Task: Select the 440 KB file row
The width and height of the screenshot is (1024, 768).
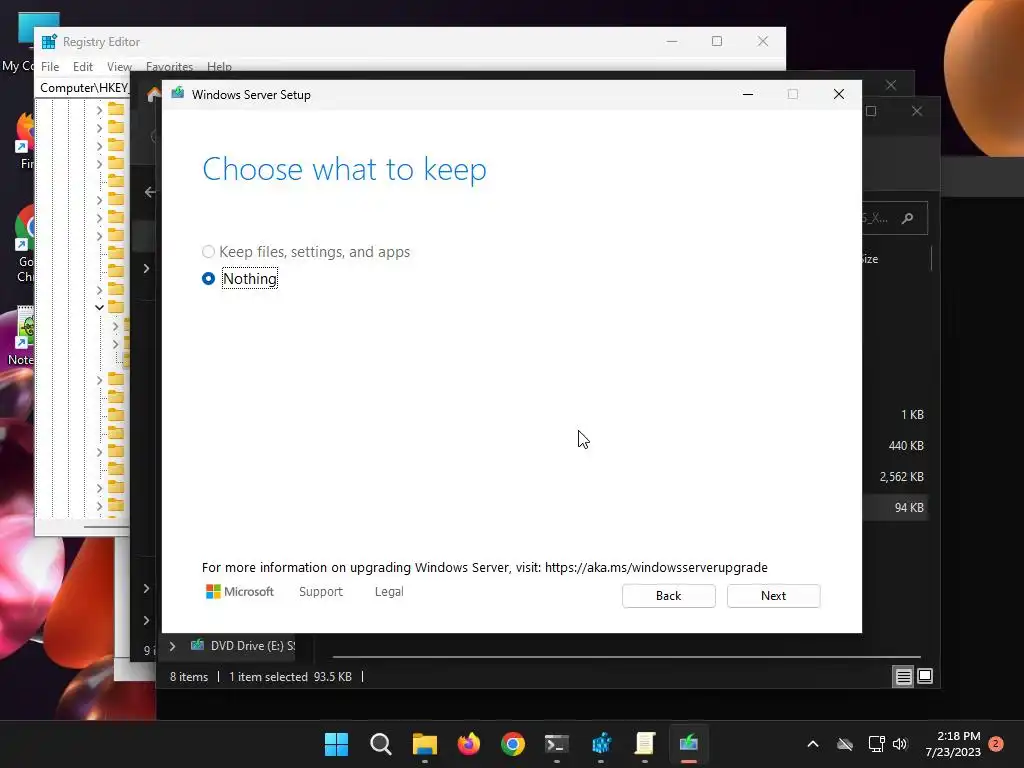Action: pyautogui.click(x=895, y=445)
